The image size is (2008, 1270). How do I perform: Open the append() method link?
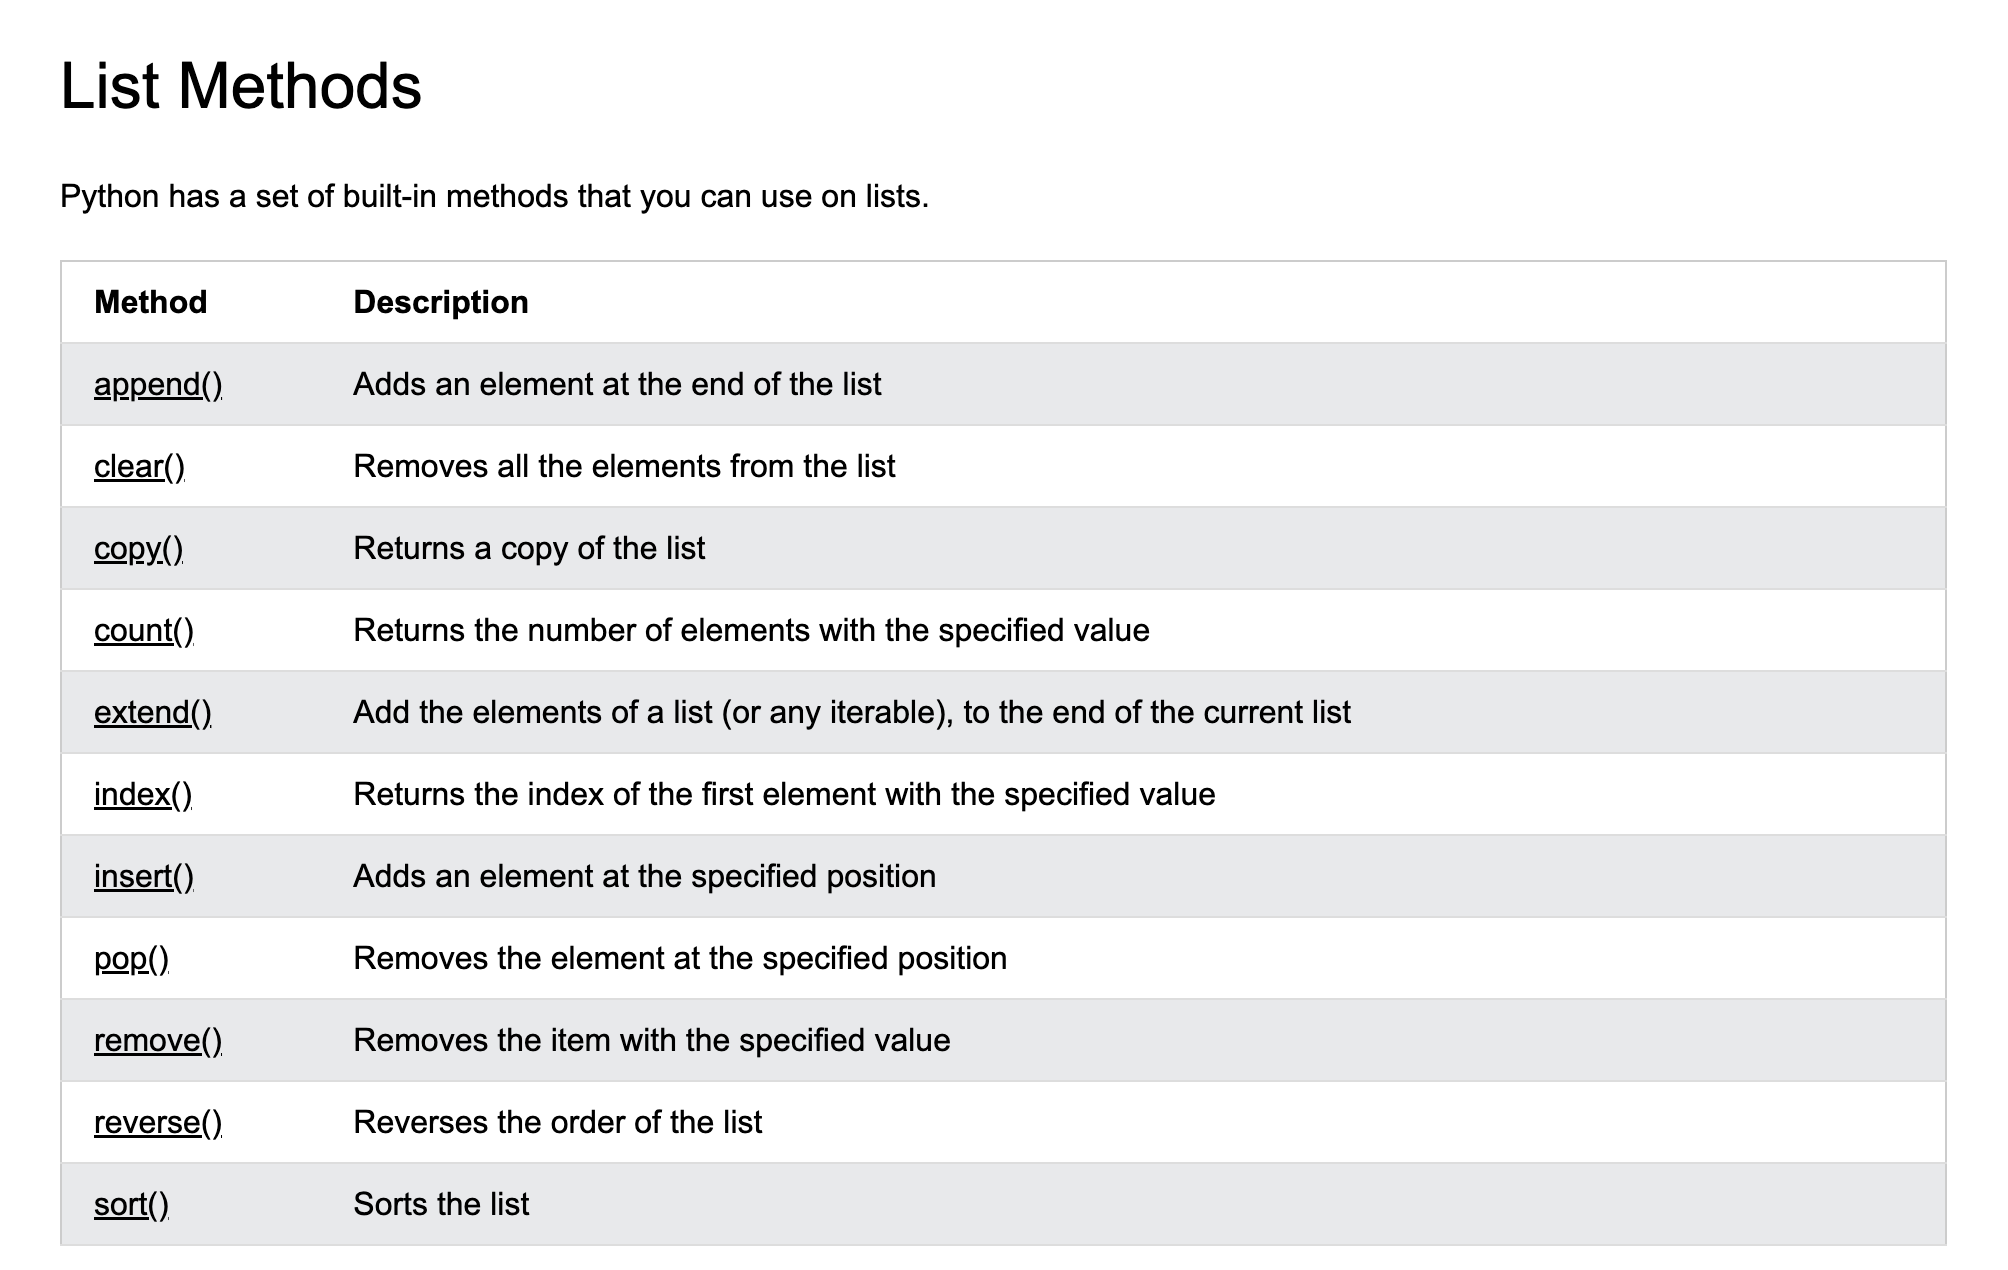pos(158,385)
